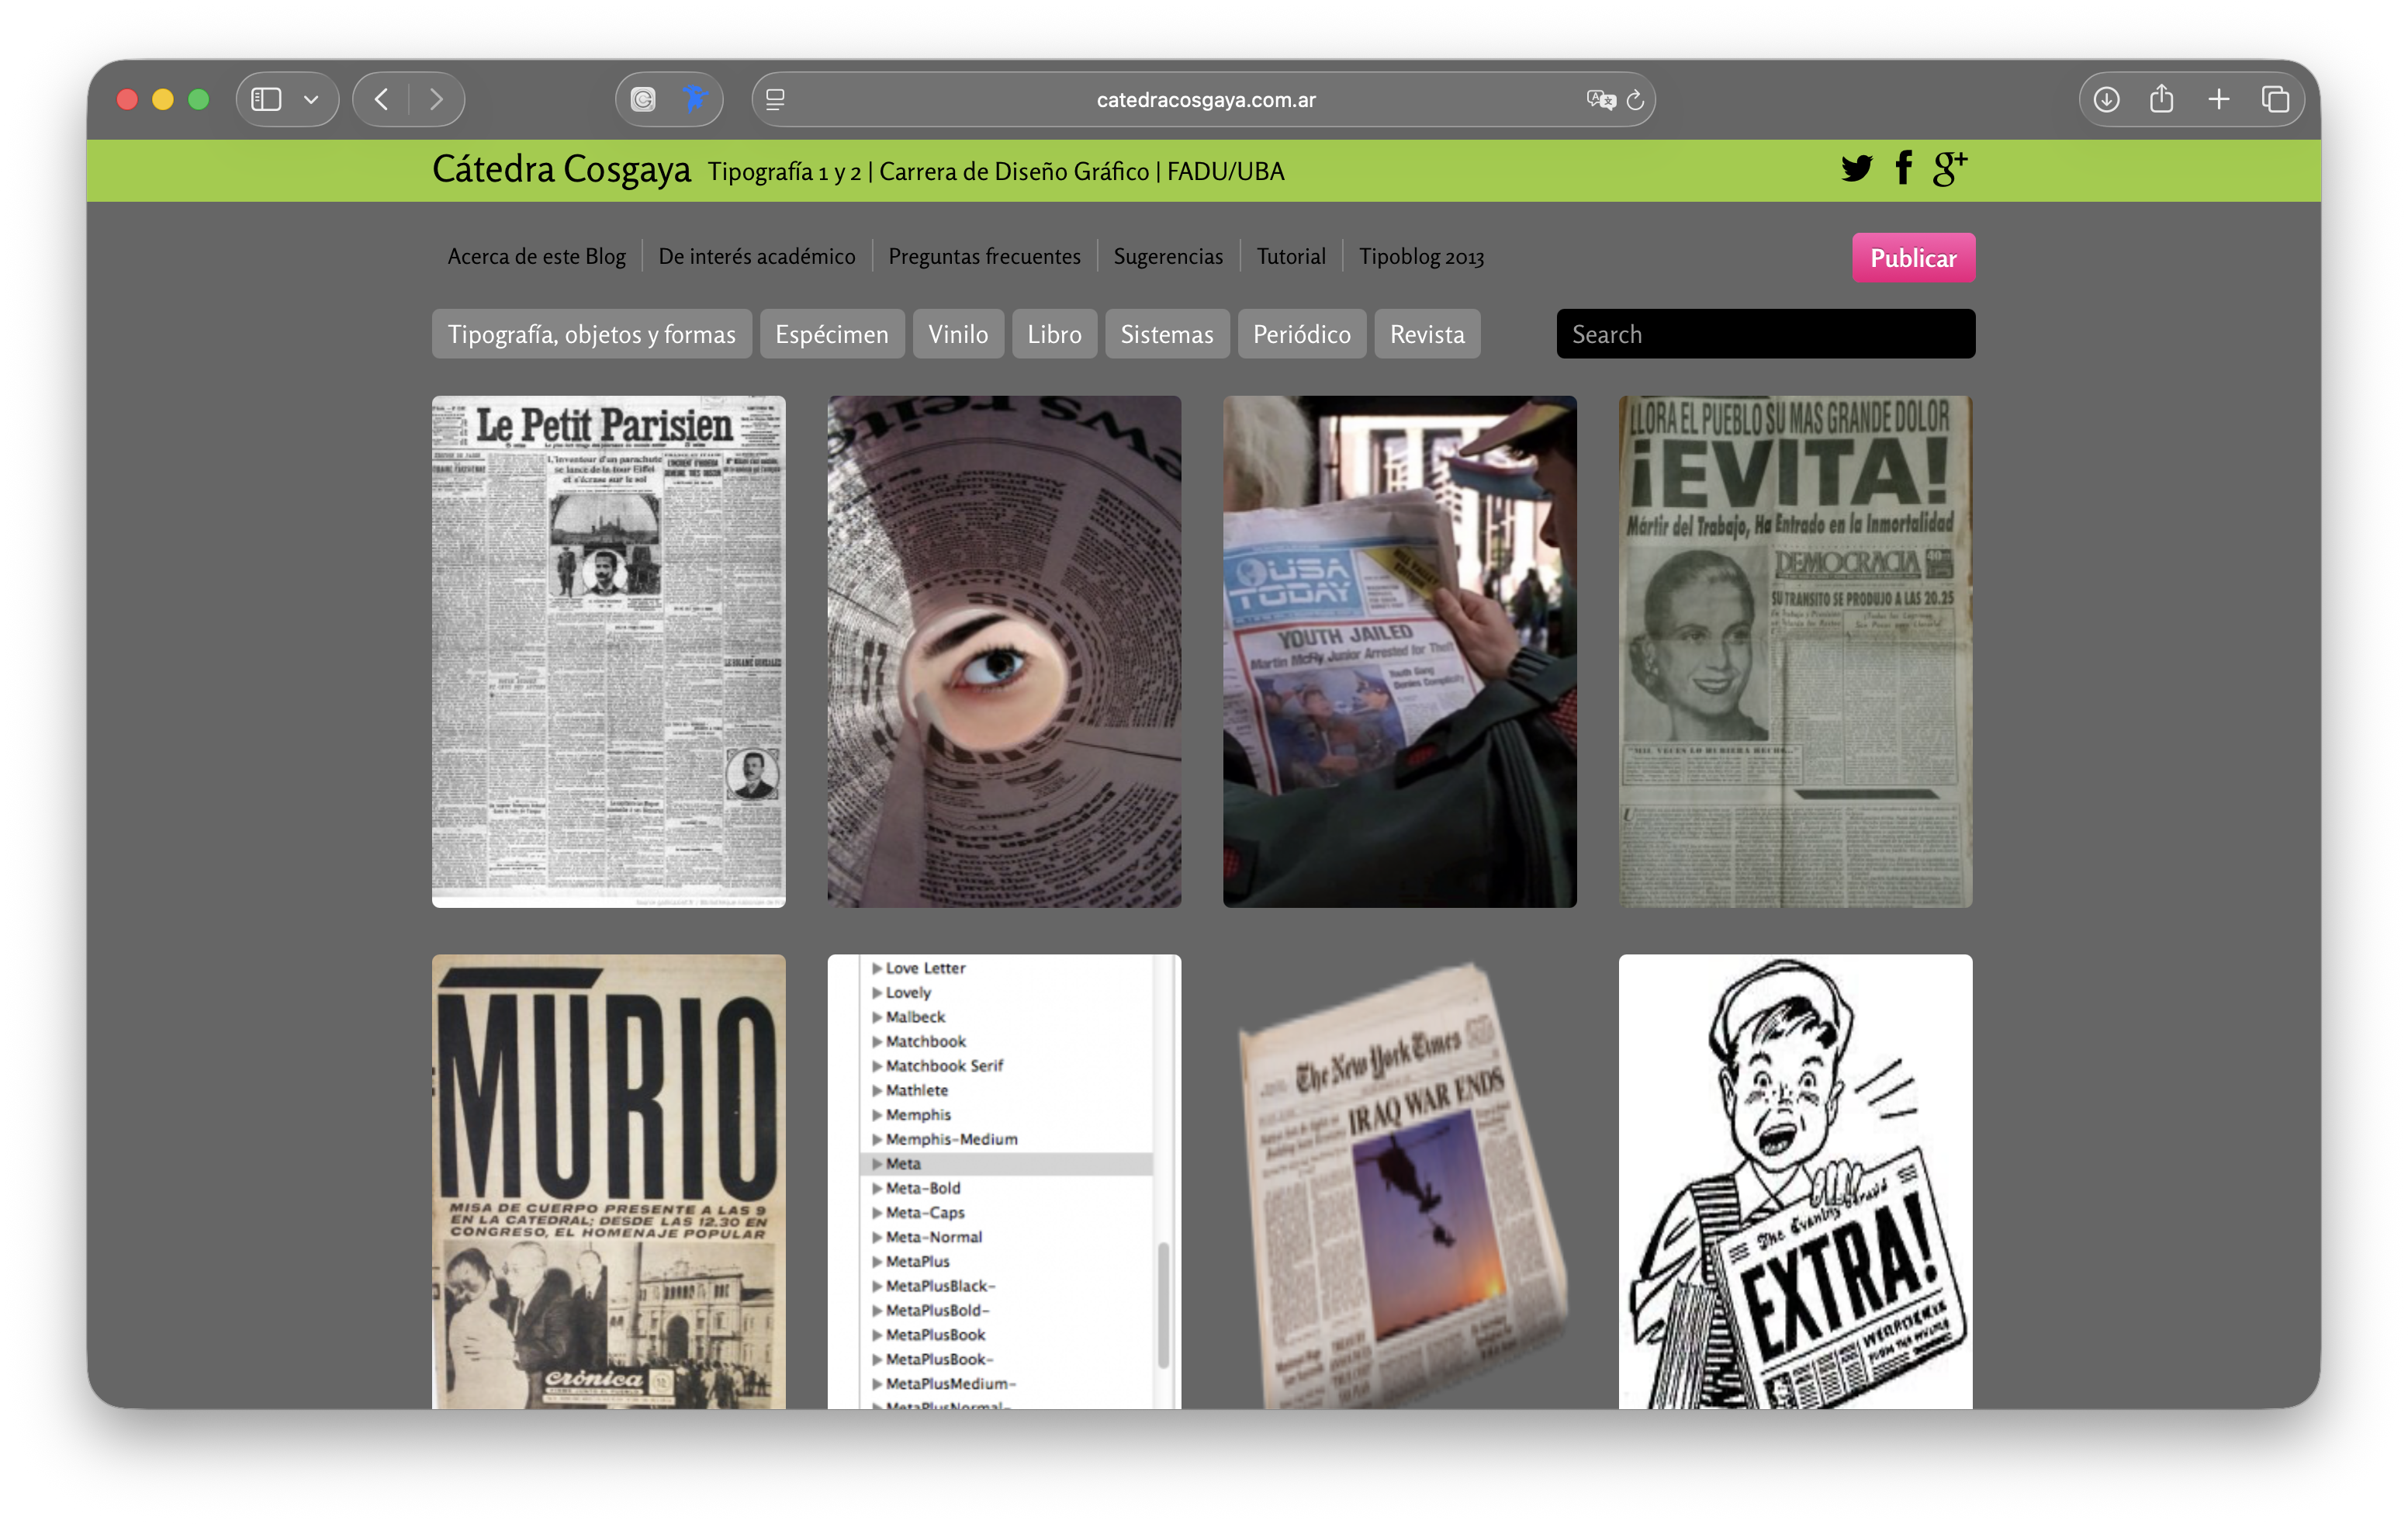2408x1524 pixels.
Task: Open the Tutorial page
Action: pyautogui.click(x=1291, y=257)
